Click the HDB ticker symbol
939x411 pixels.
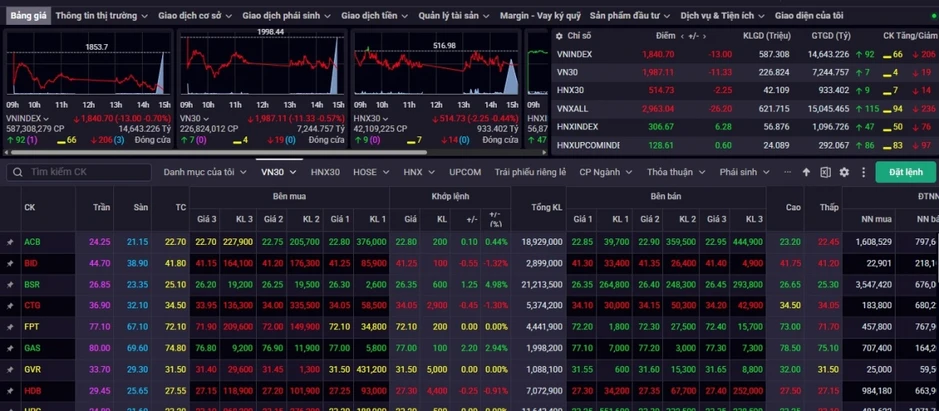32,391
